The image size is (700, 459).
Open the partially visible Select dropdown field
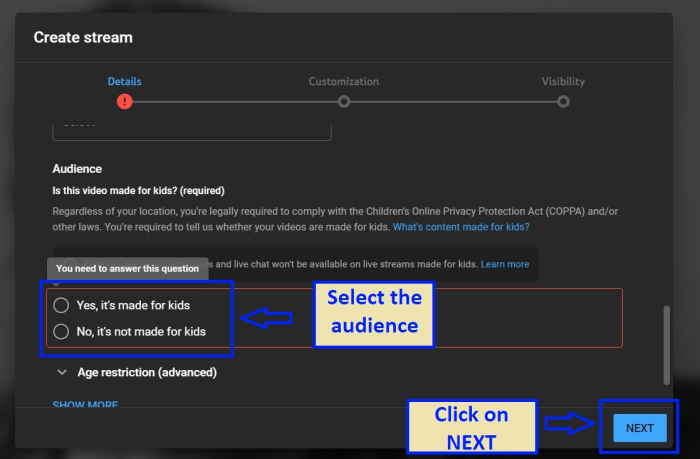point(192,132)
